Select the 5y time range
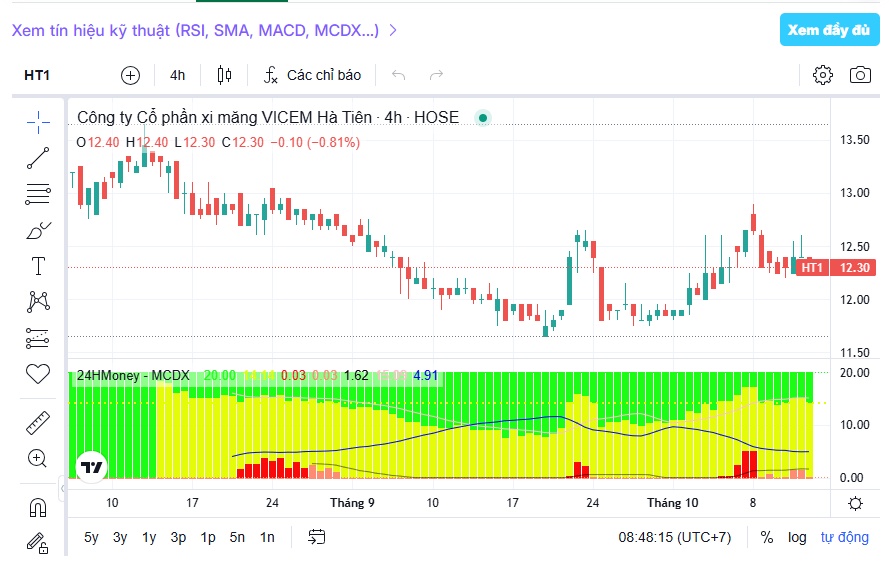Image resolution: width=889 pixels, height=562 pixels. pyautogui.click(x=91, y=537)
